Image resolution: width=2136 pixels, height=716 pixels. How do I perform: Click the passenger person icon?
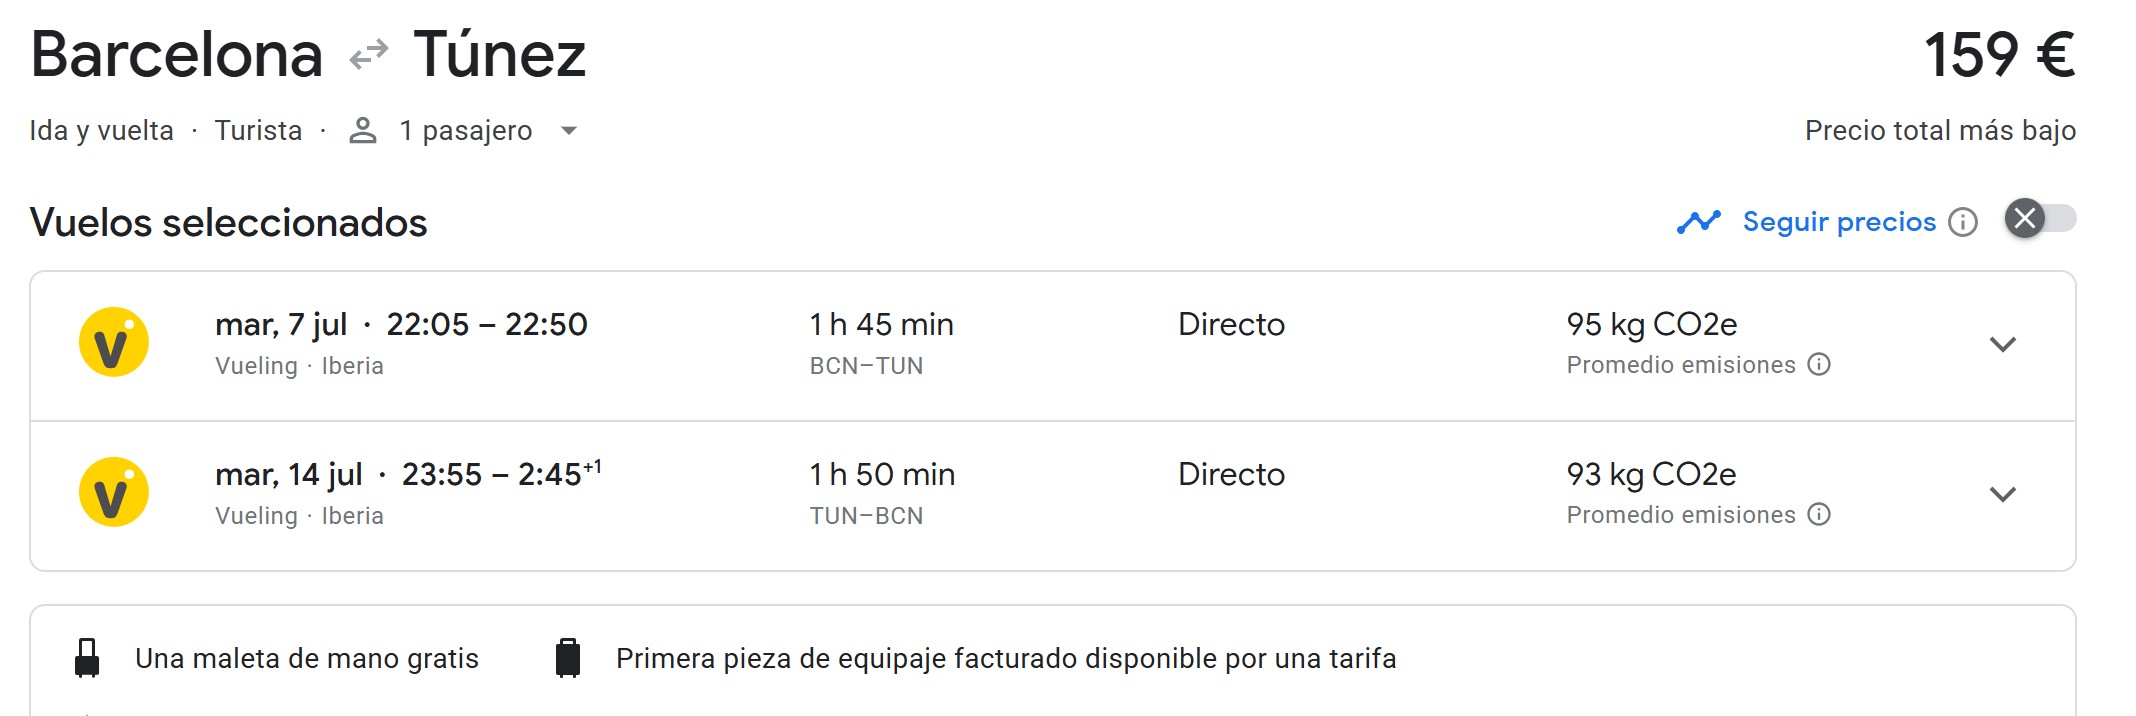click(x=362, y=131)
